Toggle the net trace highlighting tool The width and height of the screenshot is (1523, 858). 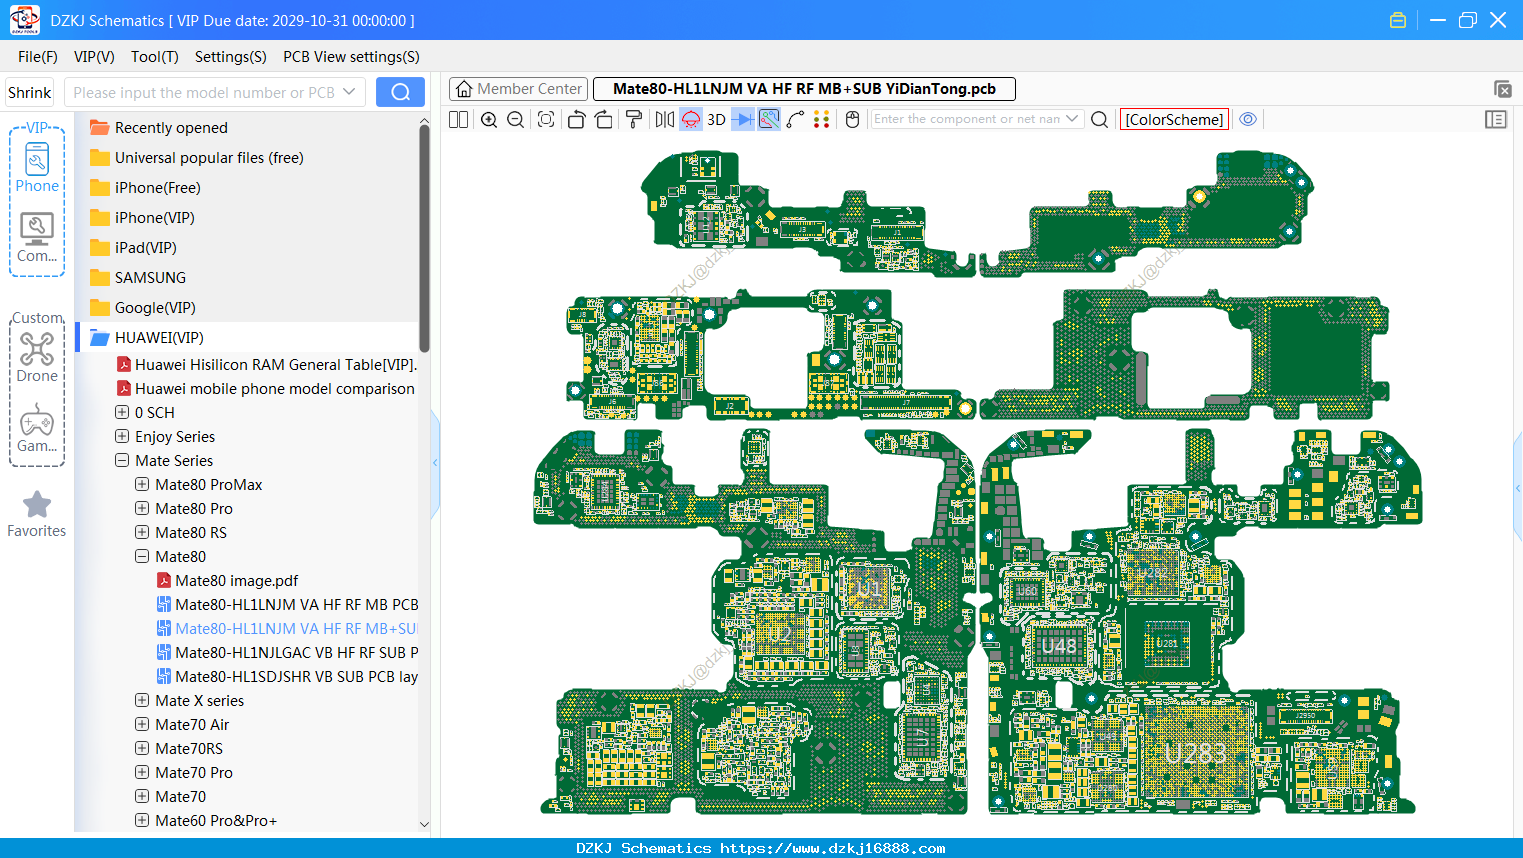[769, 120]
